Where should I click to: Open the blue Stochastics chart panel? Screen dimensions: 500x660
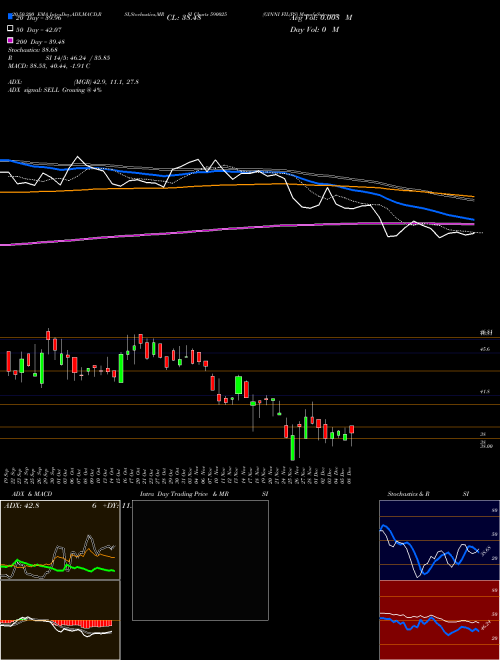point(439,540)
